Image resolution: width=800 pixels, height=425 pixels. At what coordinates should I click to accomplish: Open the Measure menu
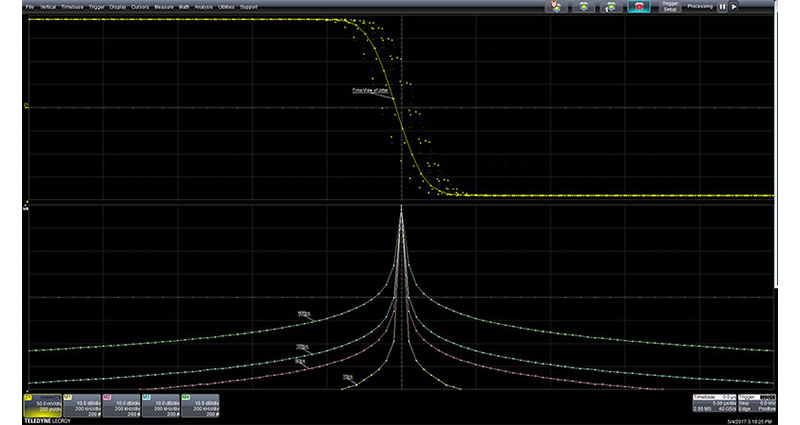pos(164,6)
